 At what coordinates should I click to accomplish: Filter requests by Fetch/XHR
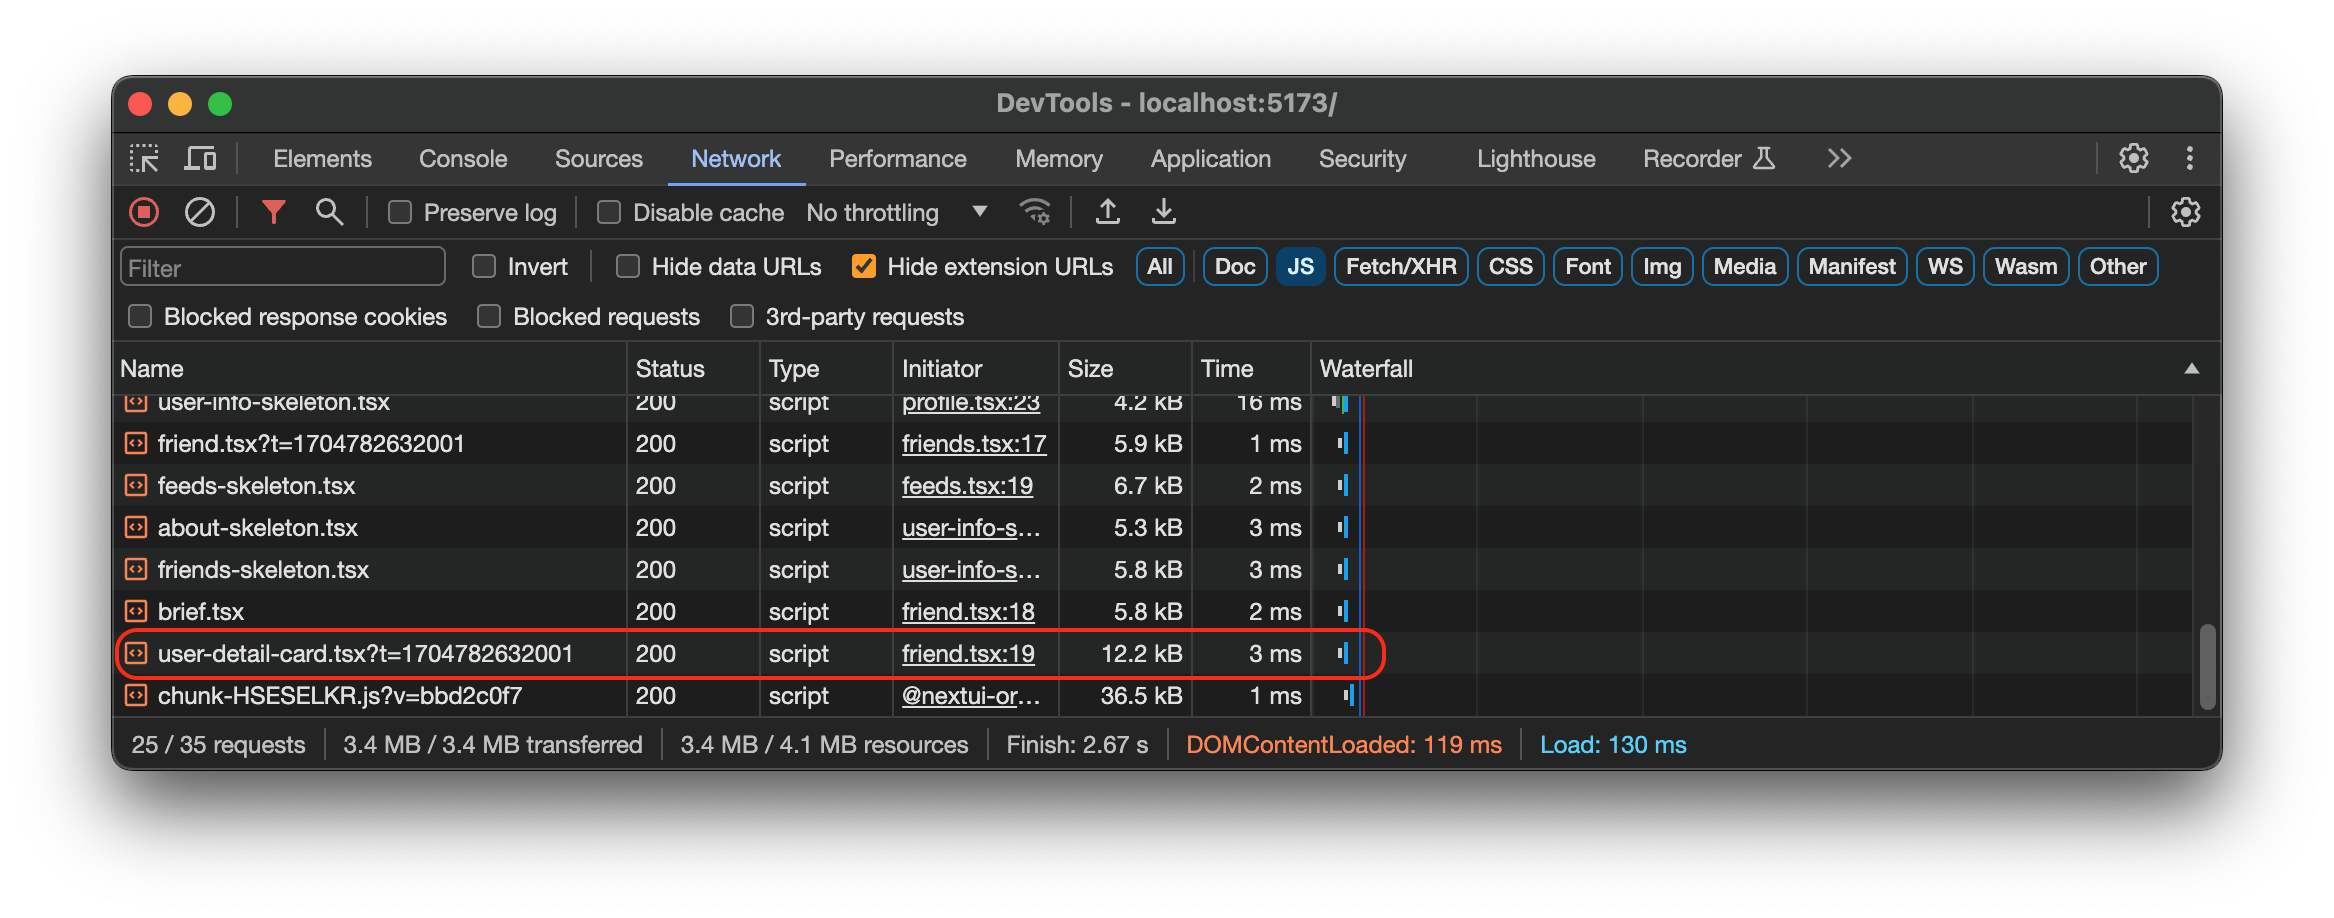pyautogui.click(x=1400, y=266)
